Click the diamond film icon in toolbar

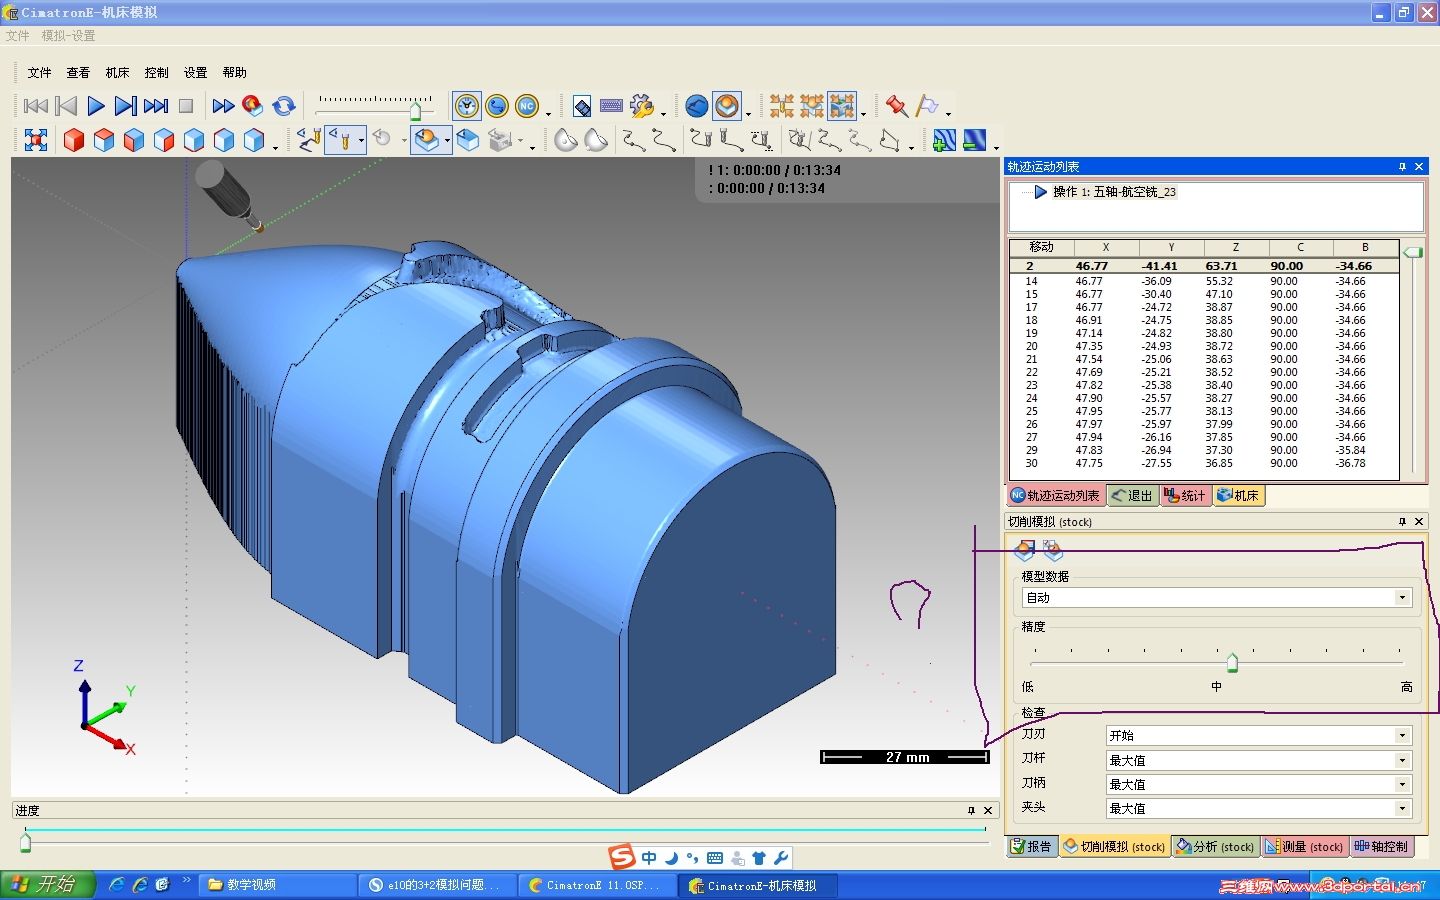pyautogui.click(x=582, y=106)
